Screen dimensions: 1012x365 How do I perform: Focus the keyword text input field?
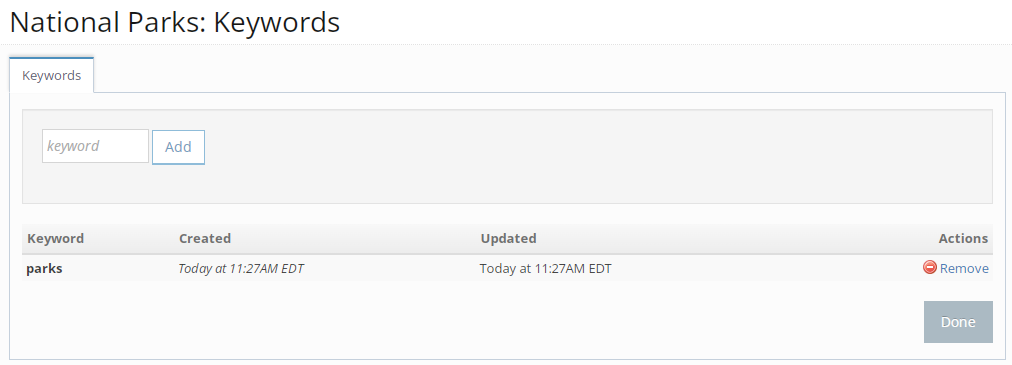coord(96,146)
